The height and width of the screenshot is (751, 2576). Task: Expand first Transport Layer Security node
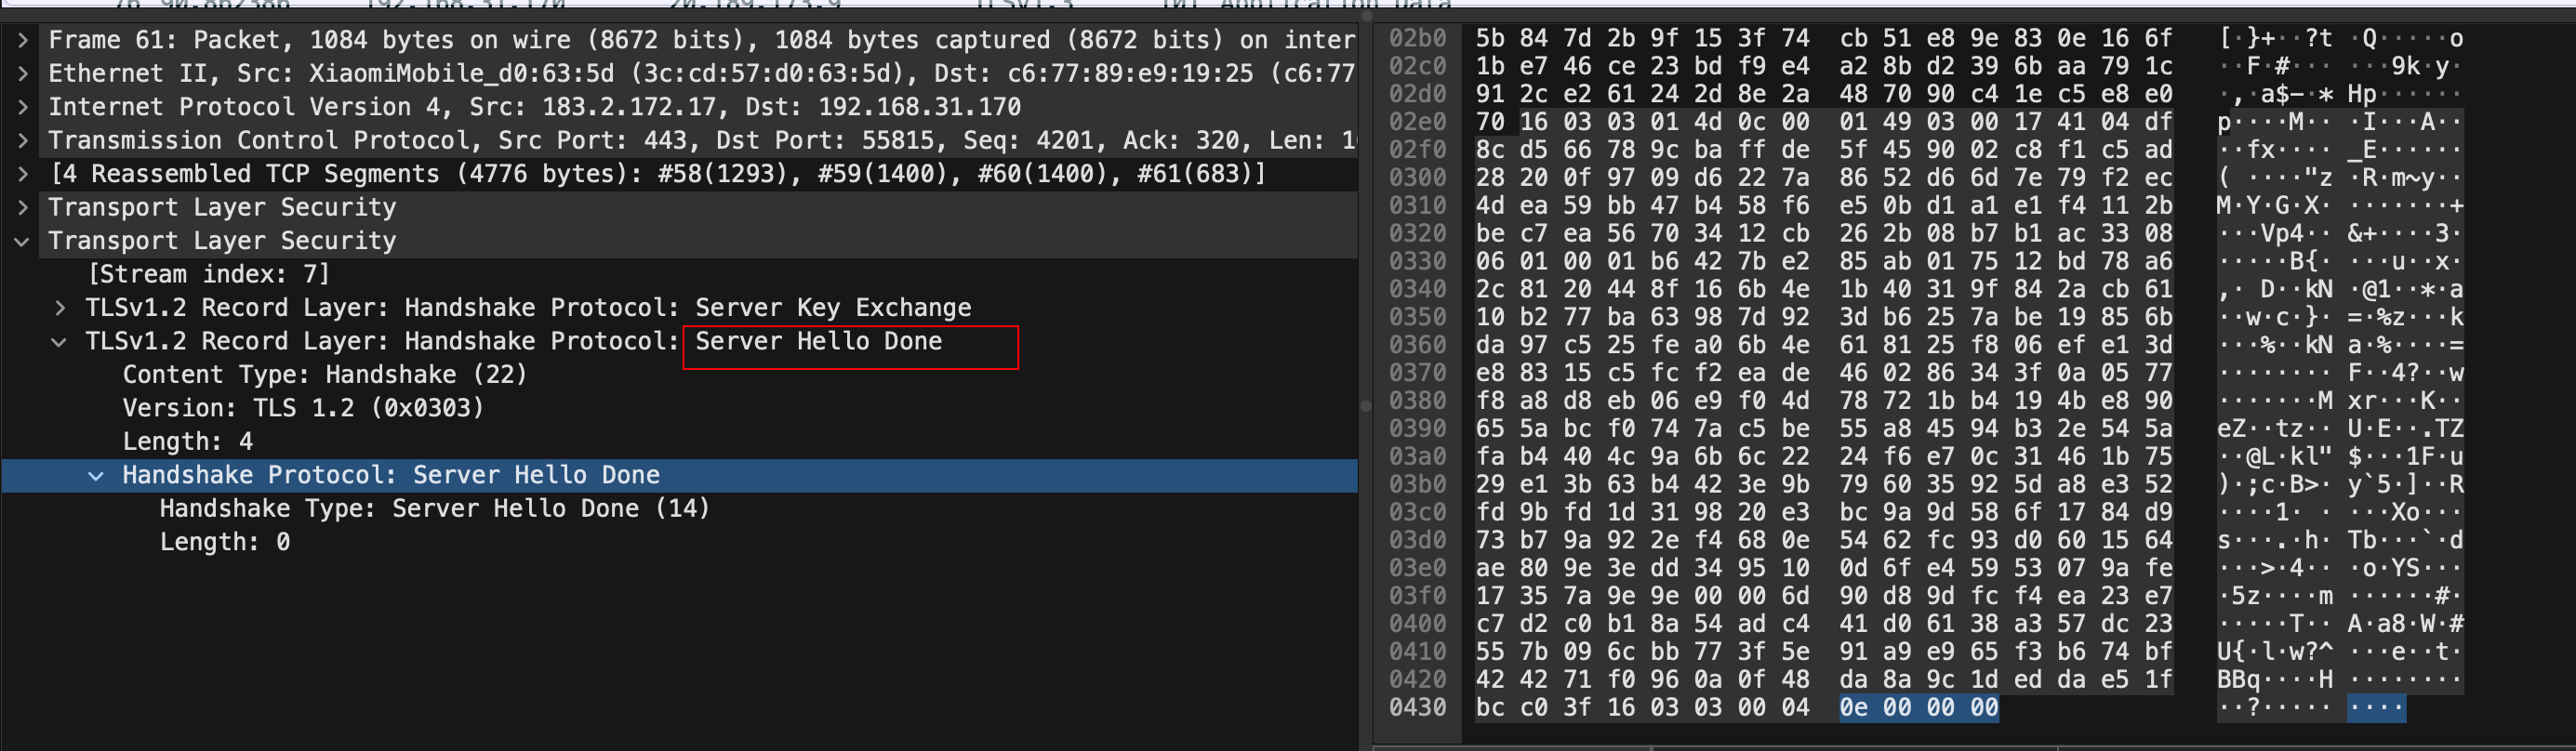point(22,207)
